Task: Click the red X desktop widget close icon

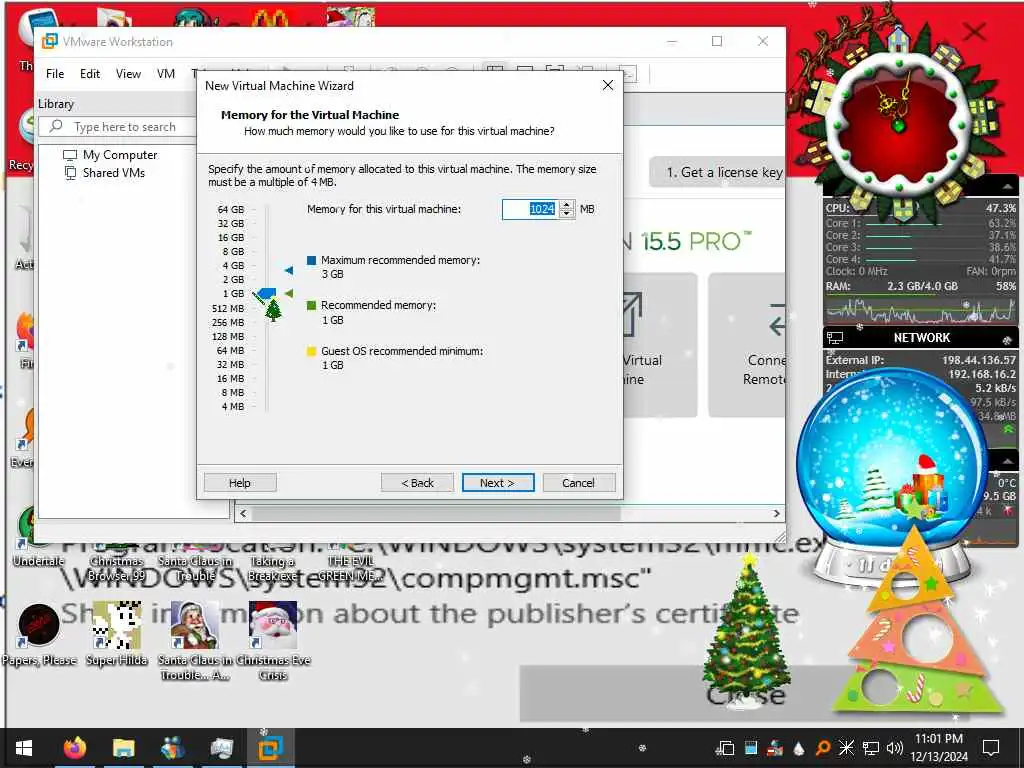Action: pos(974,31)
